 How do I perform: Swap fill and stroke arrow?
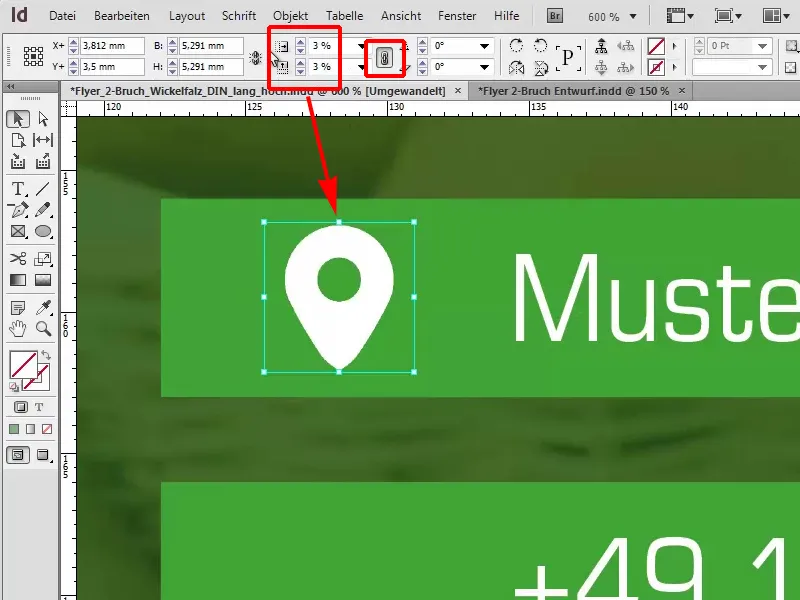click(x=46, y=355)
